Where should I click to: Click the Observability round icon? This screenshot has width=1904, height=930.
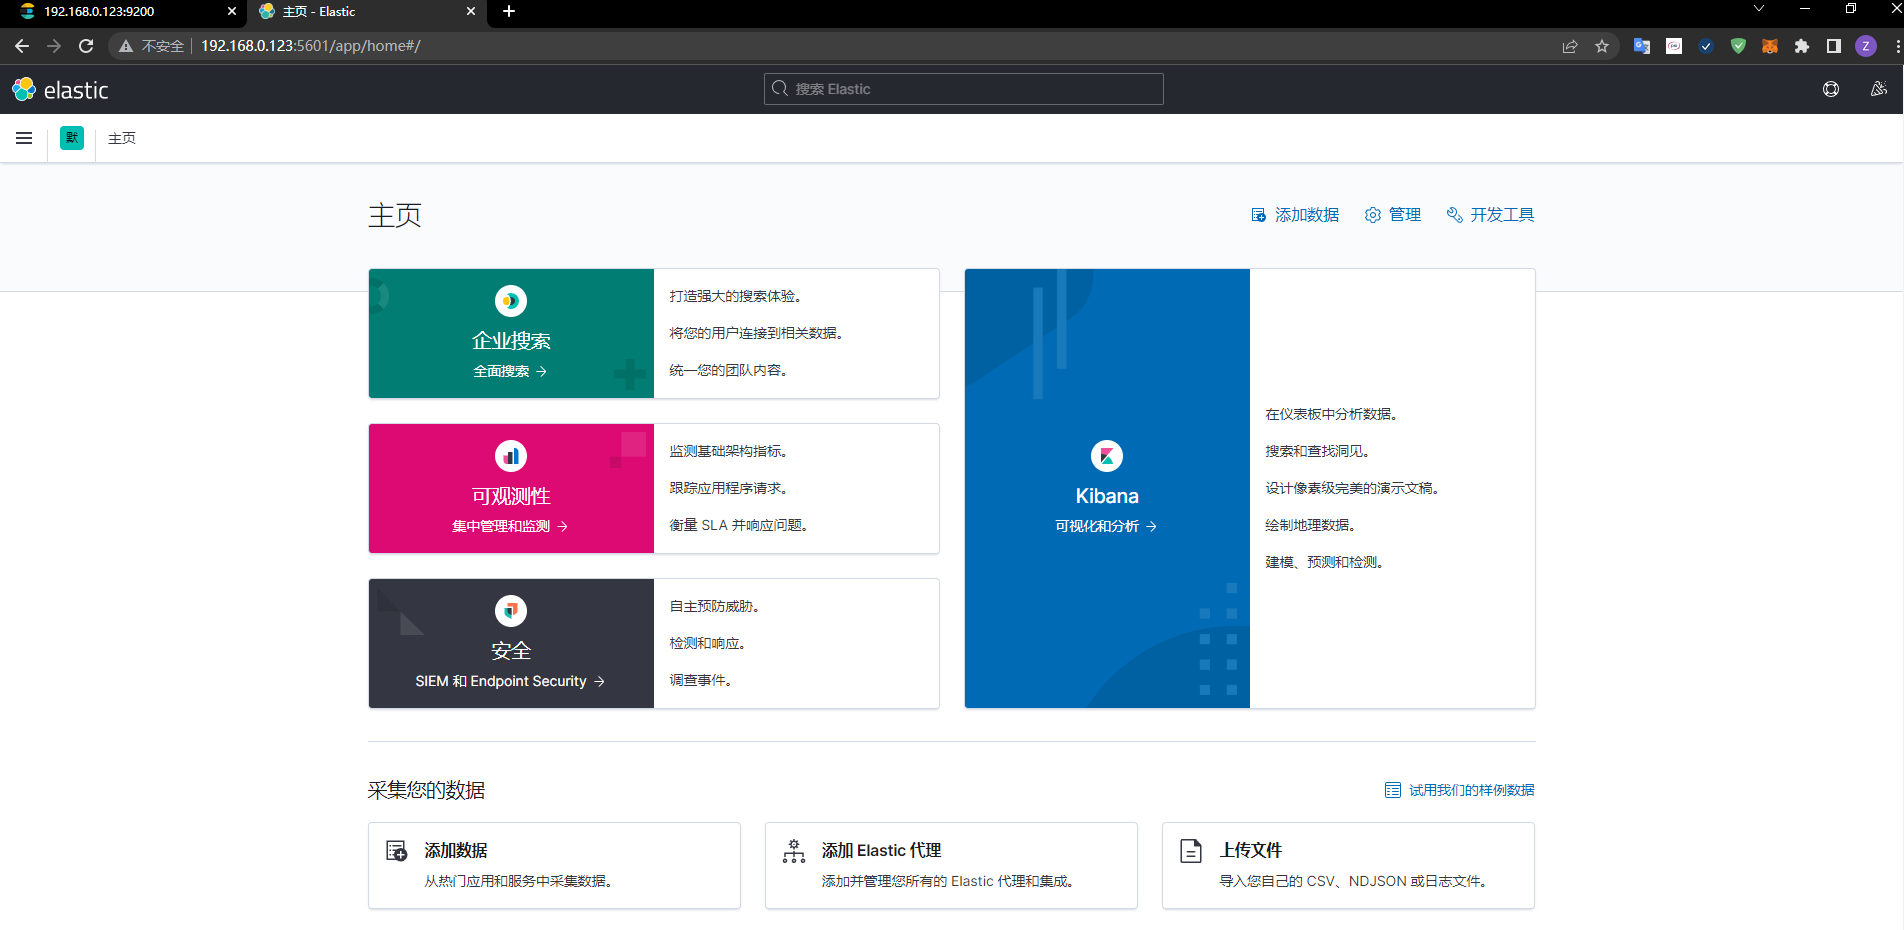[x=511, y=456]
